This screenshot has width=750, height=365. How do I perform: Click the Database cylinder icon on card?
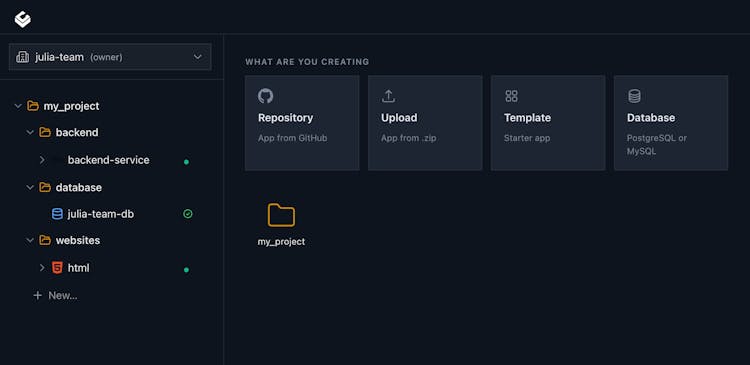pyautogui.click(x=634, y=96)
